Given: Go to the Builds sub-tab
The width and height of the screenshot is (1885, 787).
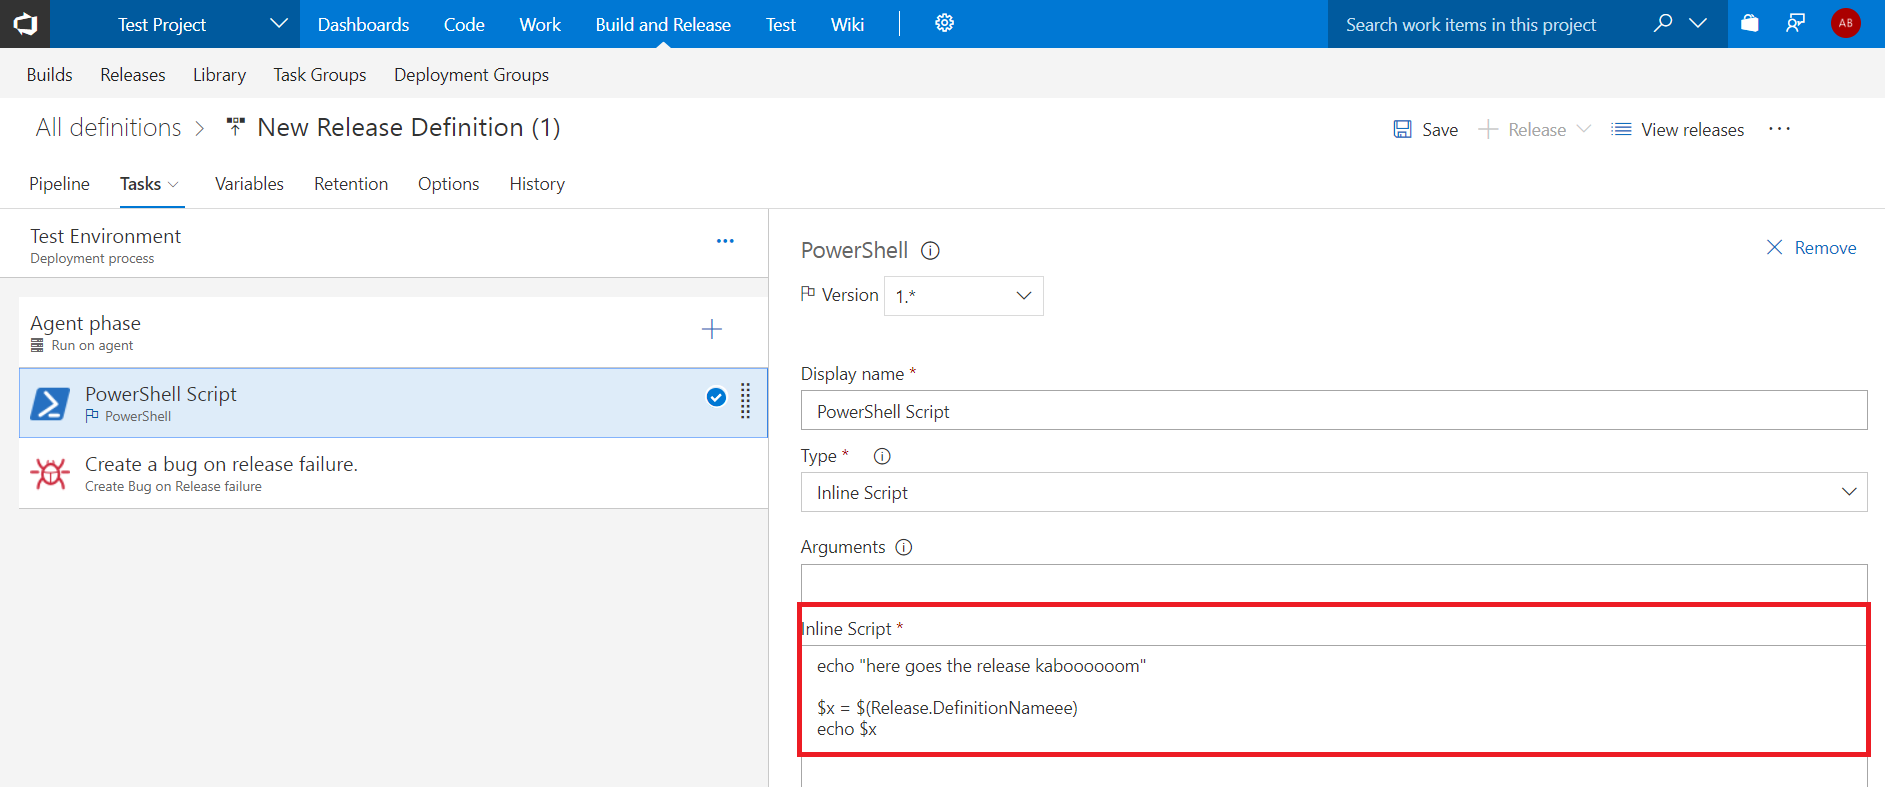Looking at the screenshot, I should pyautogui.click(x=49, y=75).
